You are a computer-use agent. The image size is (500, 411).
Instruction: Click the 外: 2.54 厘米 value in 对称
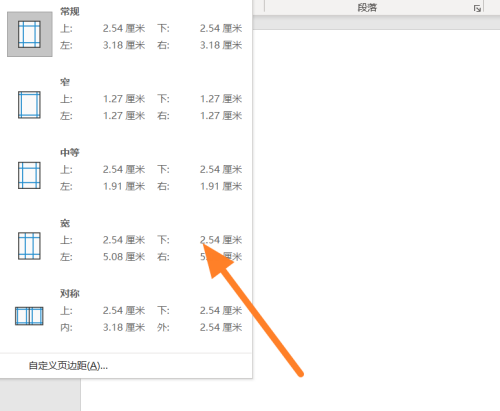point(221,327)
